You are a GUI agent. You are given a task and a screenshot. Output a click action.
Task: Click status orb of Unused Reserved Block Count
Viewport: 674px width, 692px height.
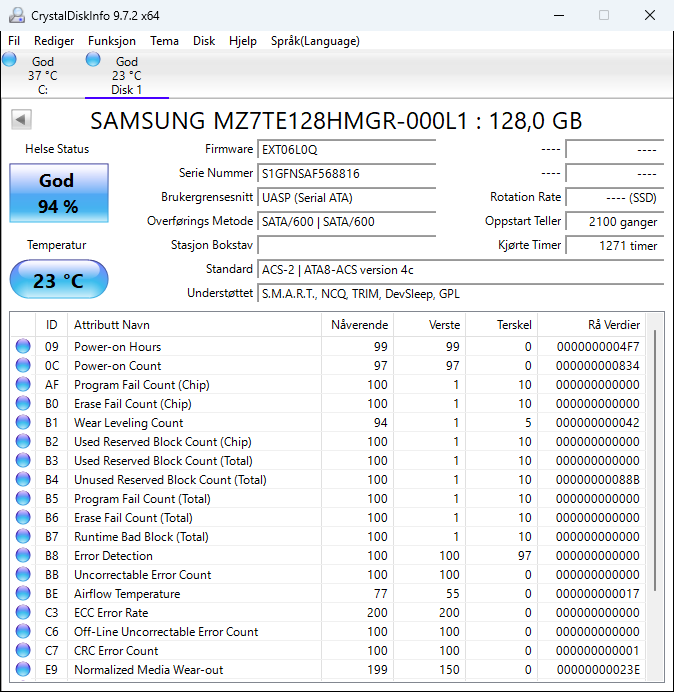coord(23,479)
